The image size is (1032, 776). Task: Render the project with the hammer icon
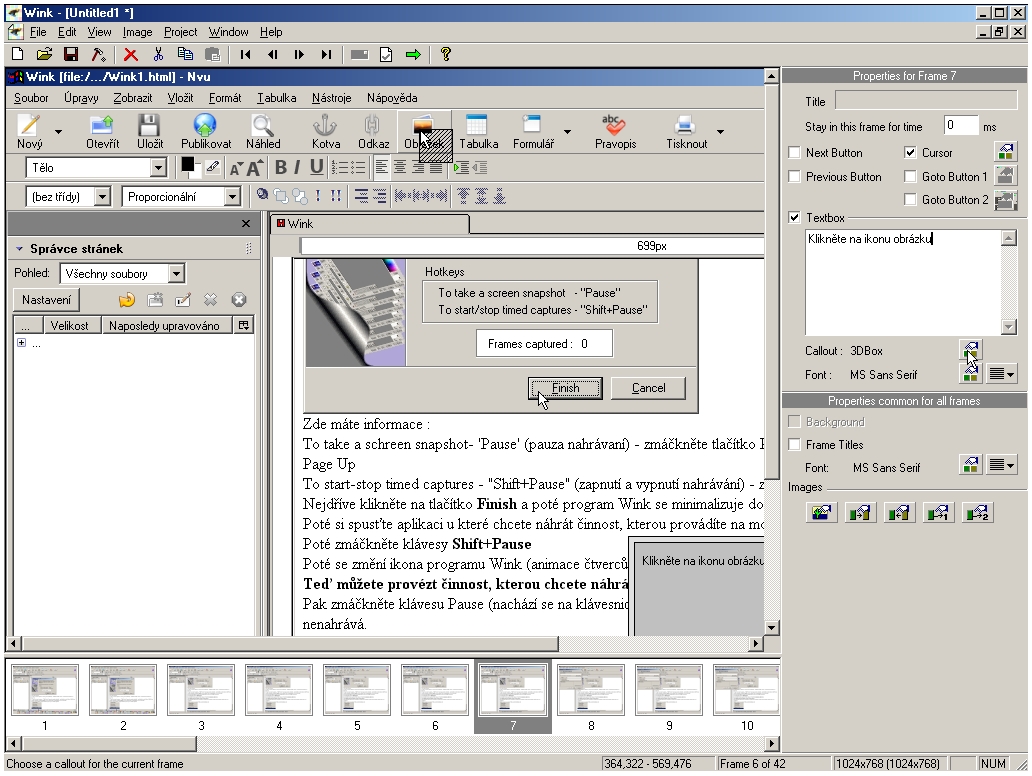[97, 55]
